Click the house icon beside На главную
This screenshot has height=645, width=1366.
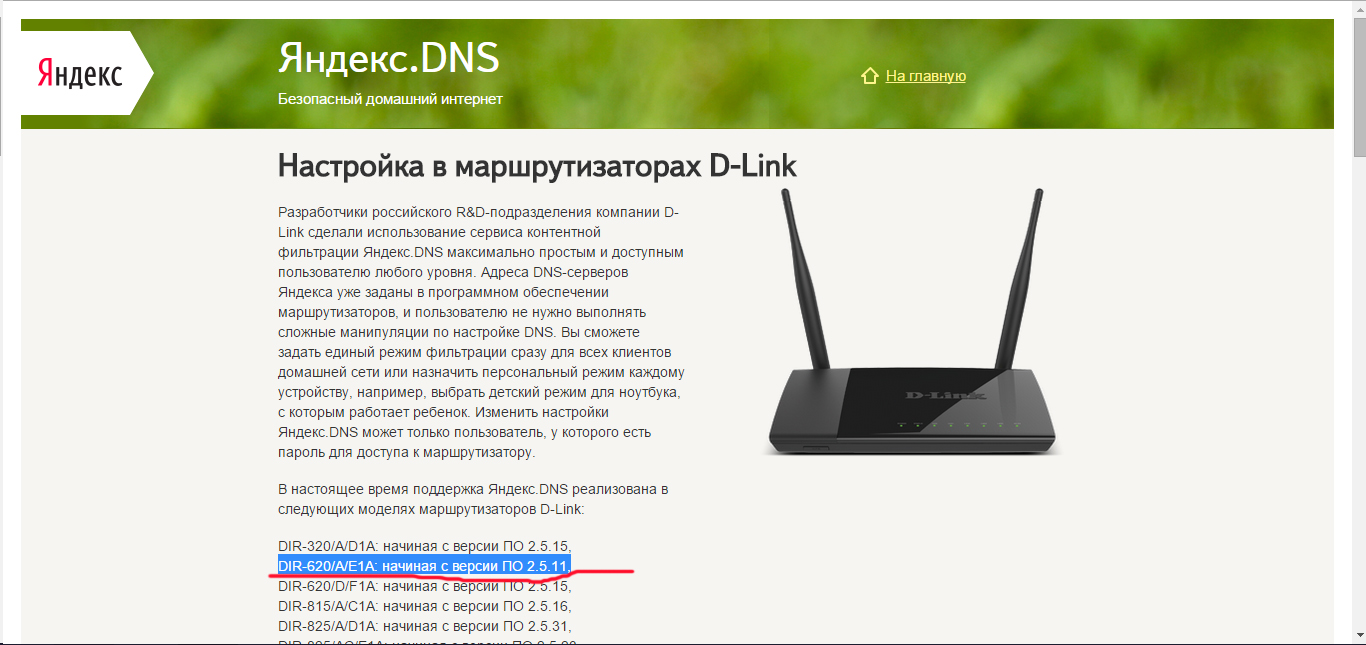[870, 76]
